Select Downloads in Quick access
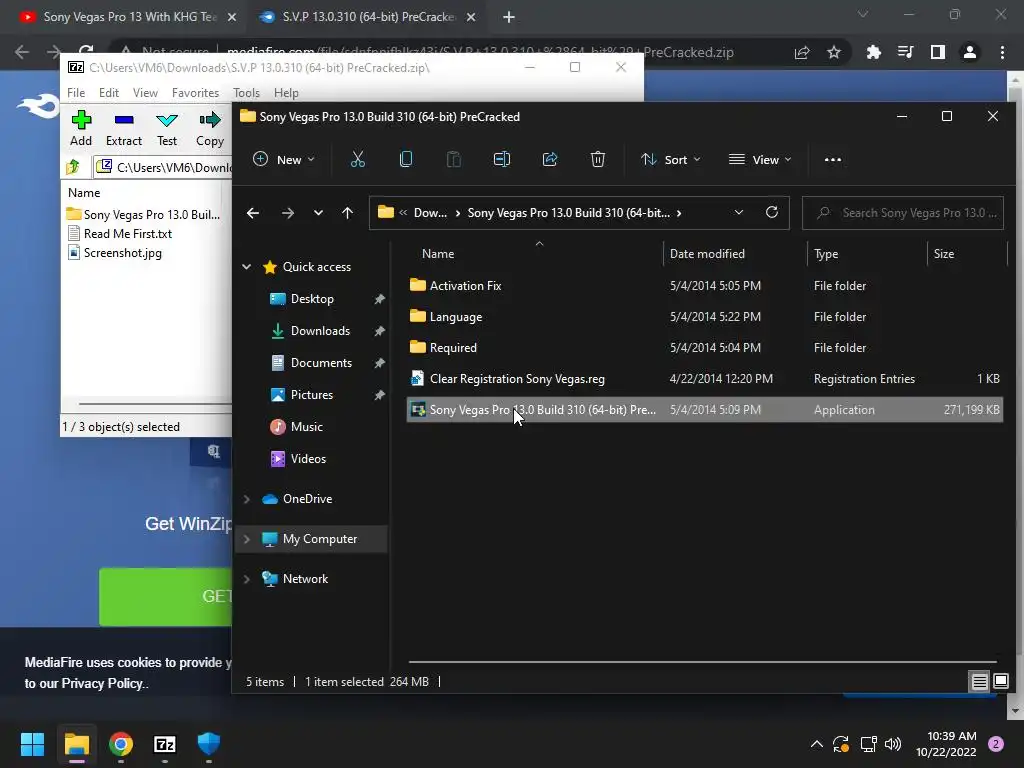The height and width of the screenshot is (768, 1024). coord(320,330)
